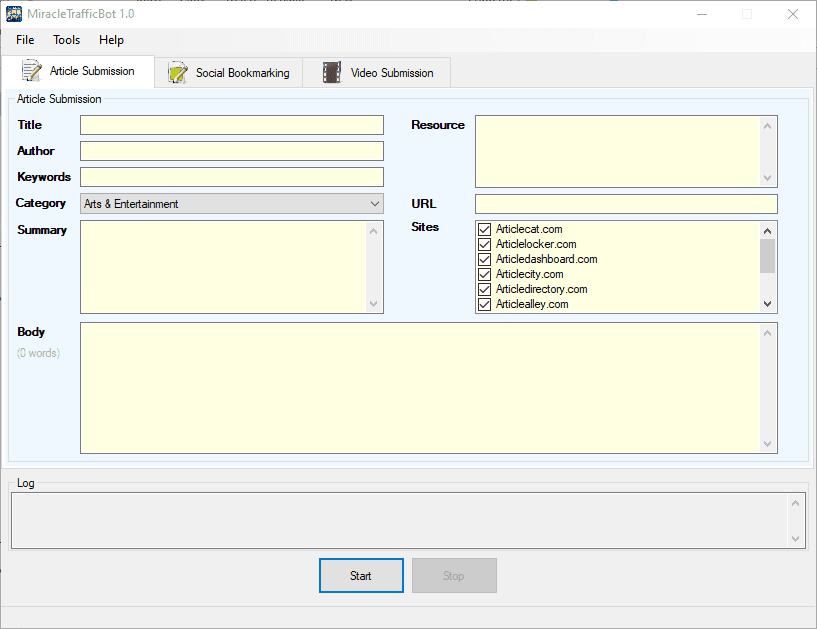This screenshot has width=817, height=629.
Task: Switch to the Social Bookmarking tab
Action: tap(228, 72)
